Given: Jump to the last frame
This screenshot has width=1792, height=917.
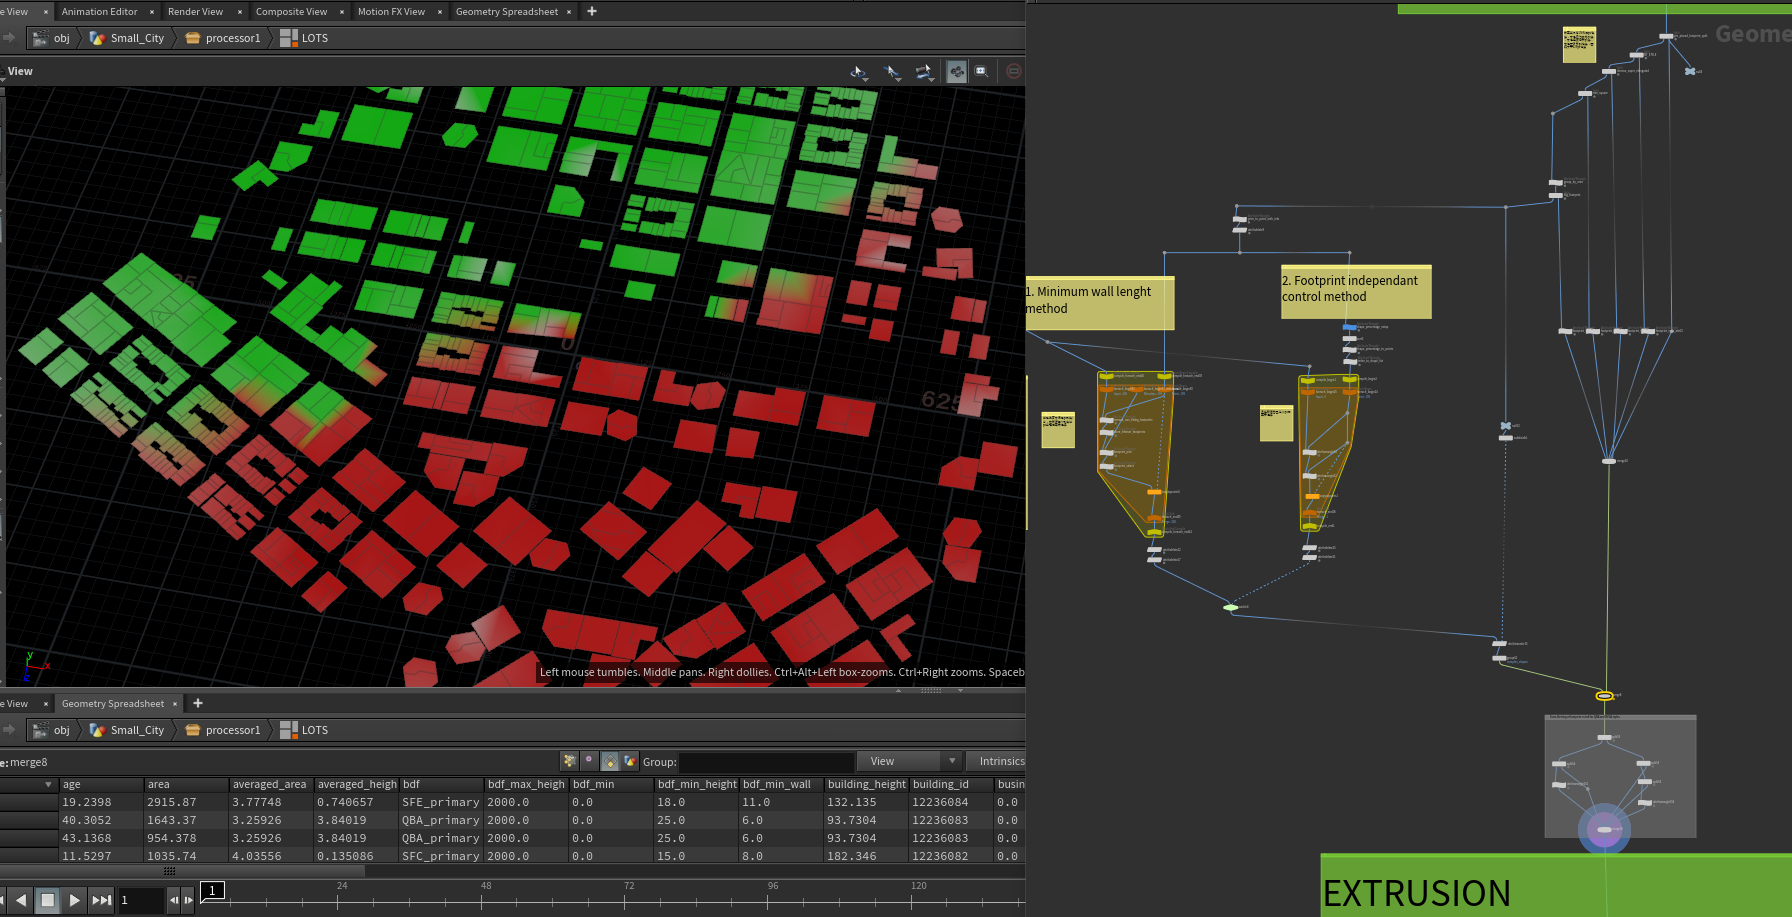Looking at the screenshot, I should (x=101, y=900).
